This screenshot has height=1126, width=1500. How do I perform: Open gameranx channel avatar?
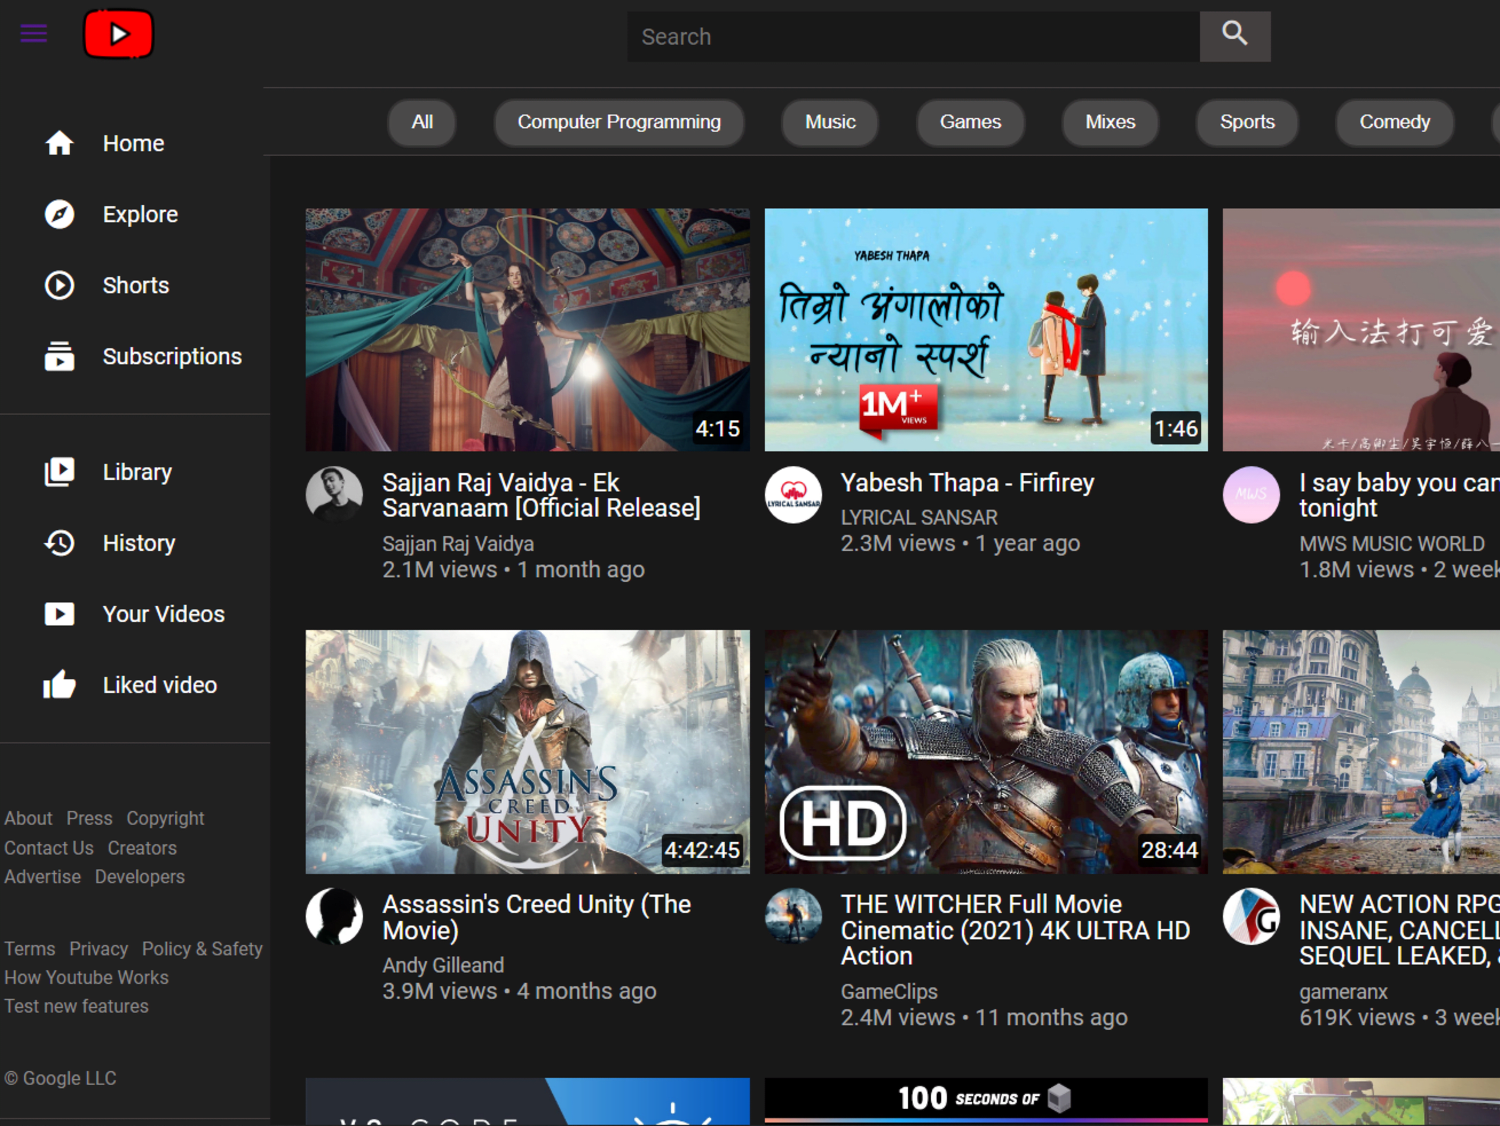pos(1251,917)
